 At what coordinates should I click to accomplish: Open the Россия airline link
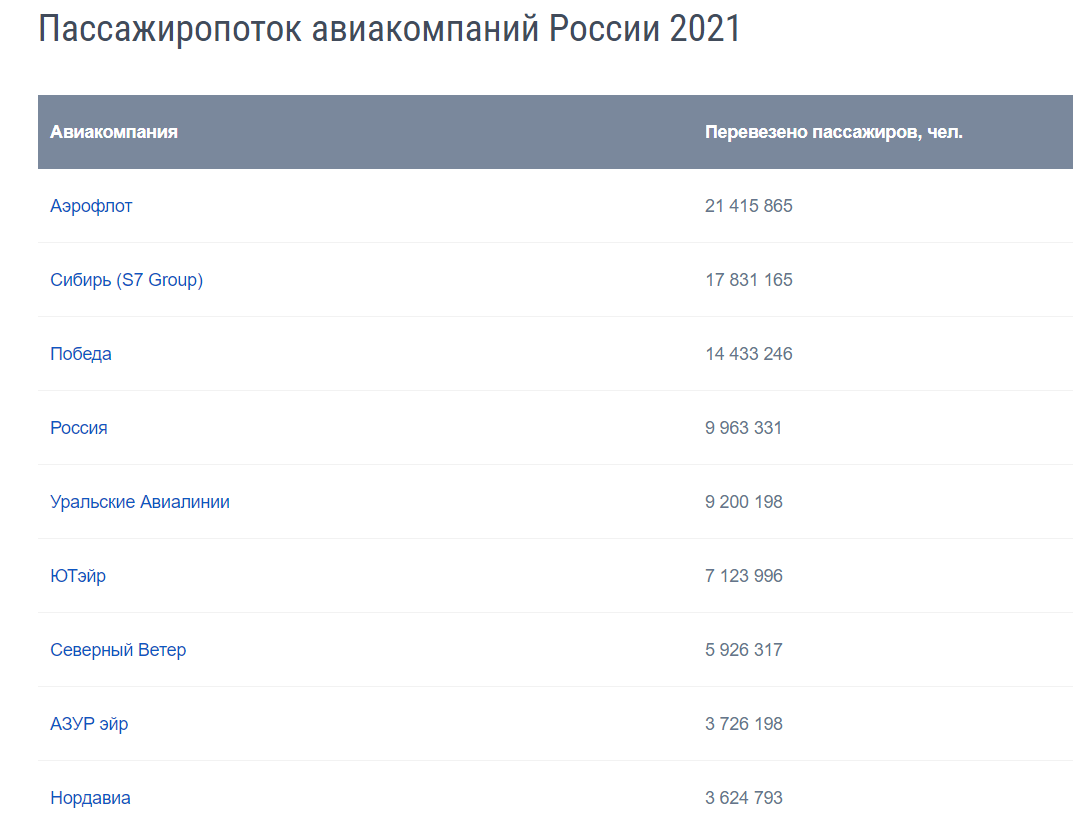pos(79,428)
